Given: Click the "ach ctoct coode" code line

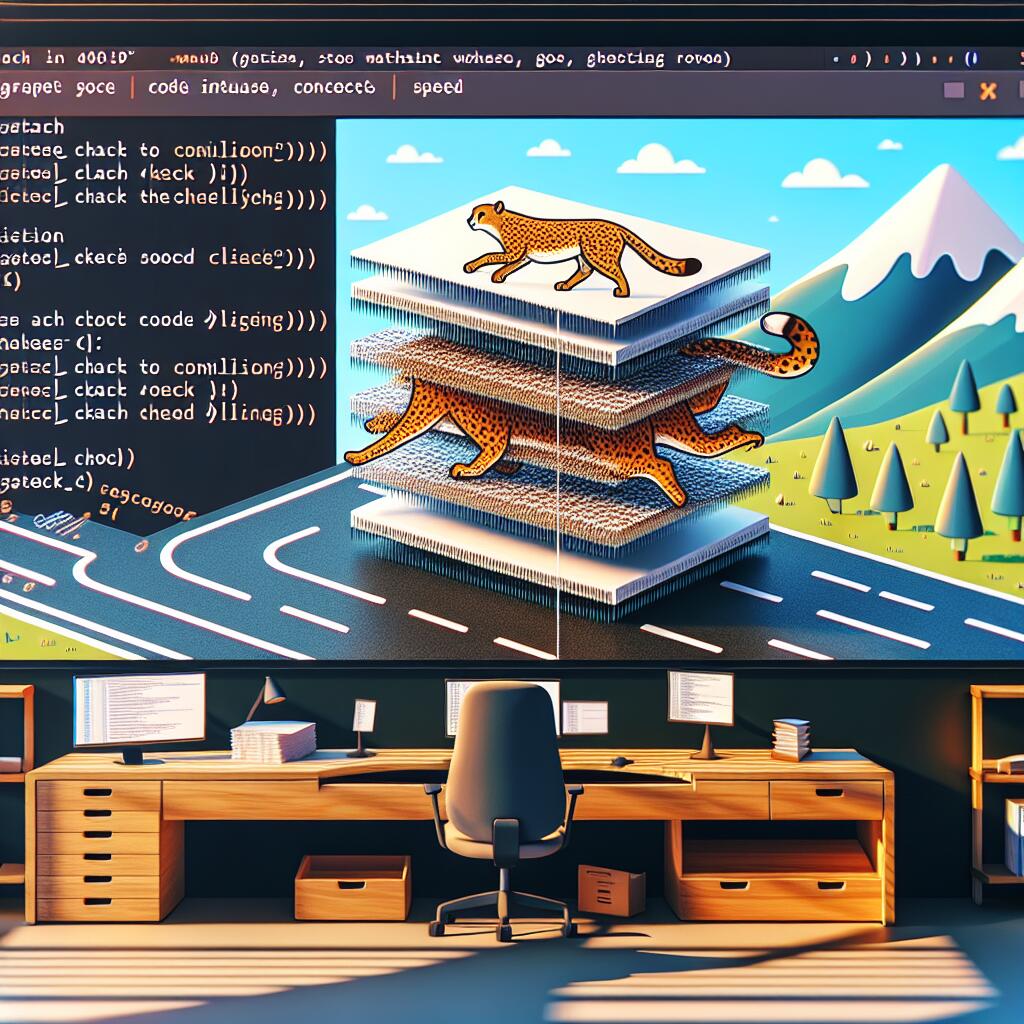Looking at the screenshot, I should 165,321.
